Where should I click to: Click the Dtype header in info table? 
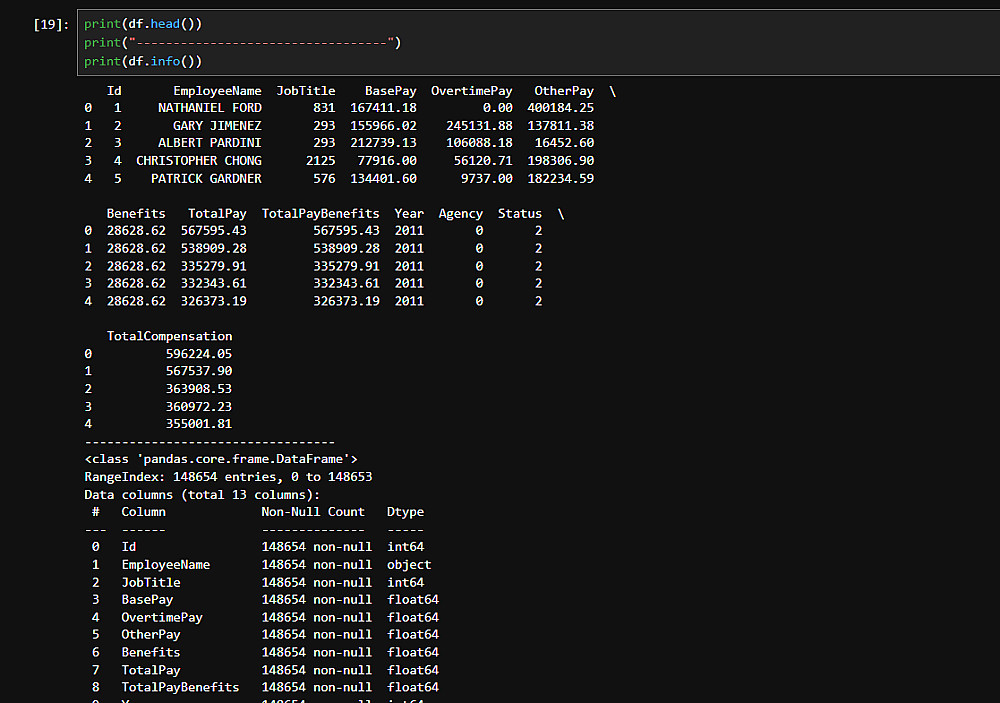point(405,512)
